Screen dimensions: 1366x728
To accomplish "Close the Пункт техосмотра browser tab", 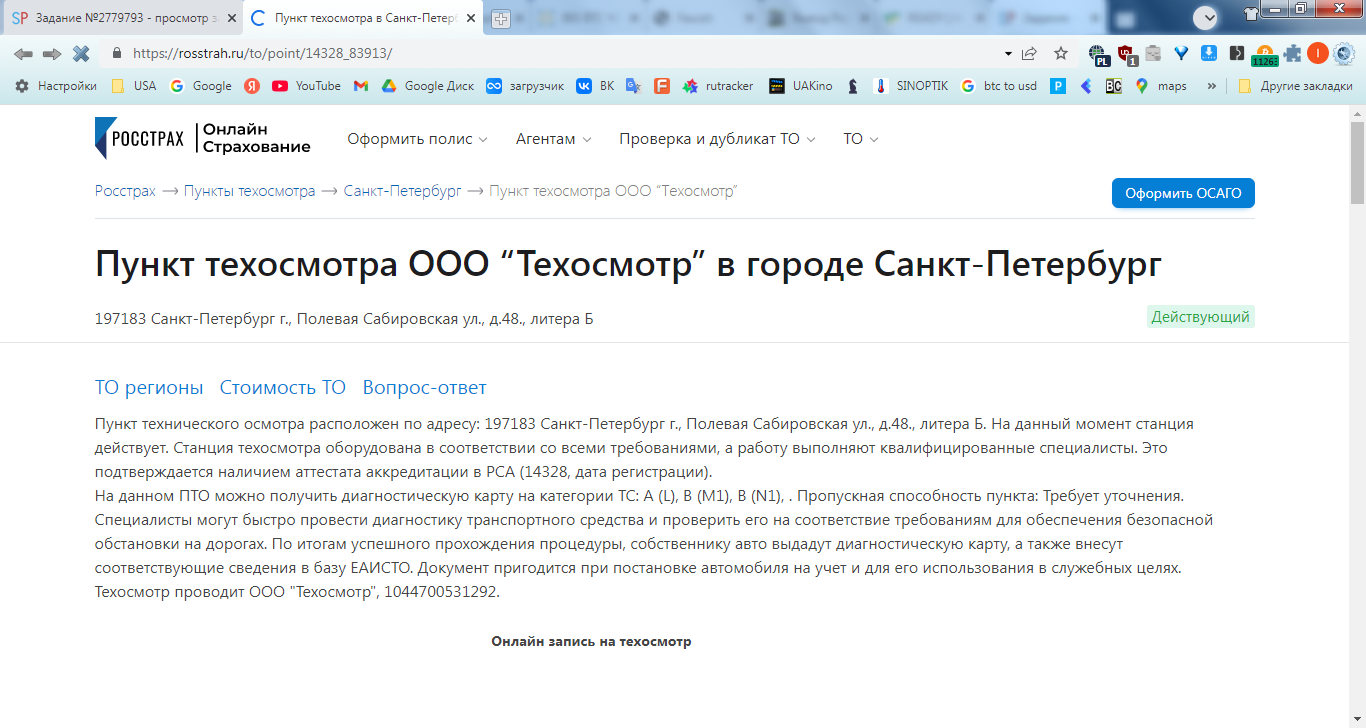I will tap(471, 19).
